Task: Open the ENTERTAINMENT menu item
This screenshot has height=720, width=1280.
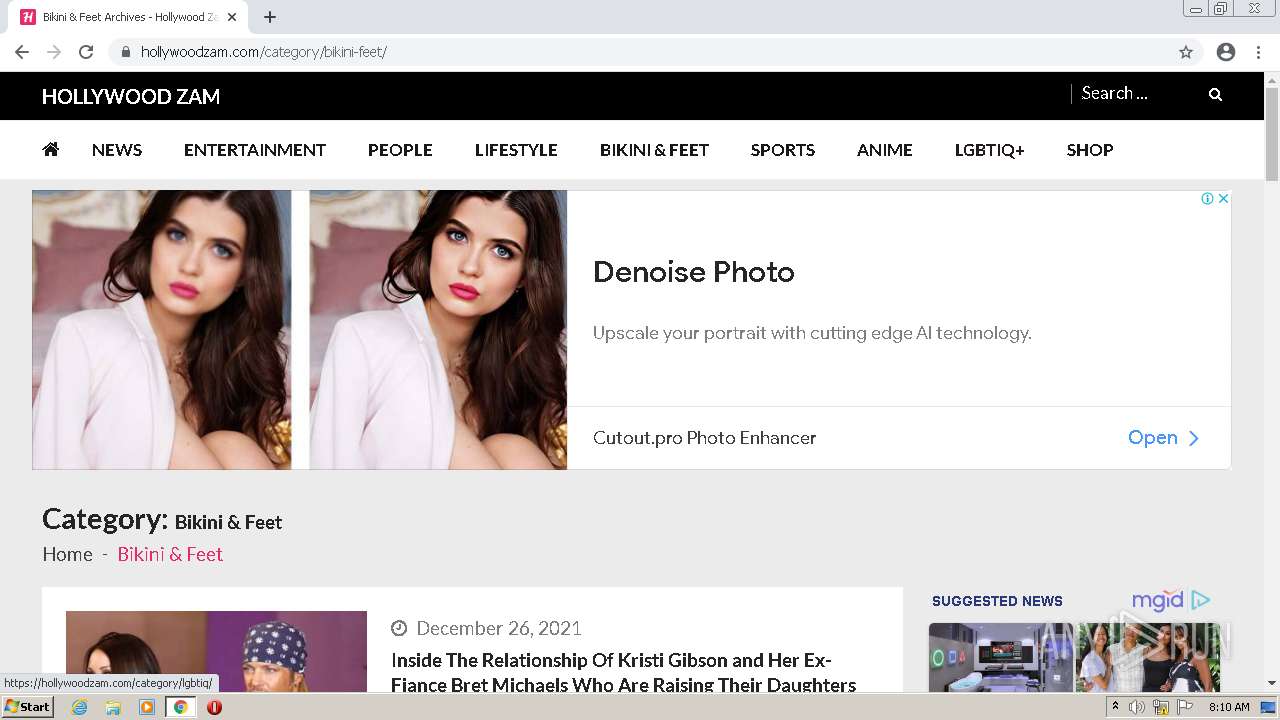Action: point(255,150)
